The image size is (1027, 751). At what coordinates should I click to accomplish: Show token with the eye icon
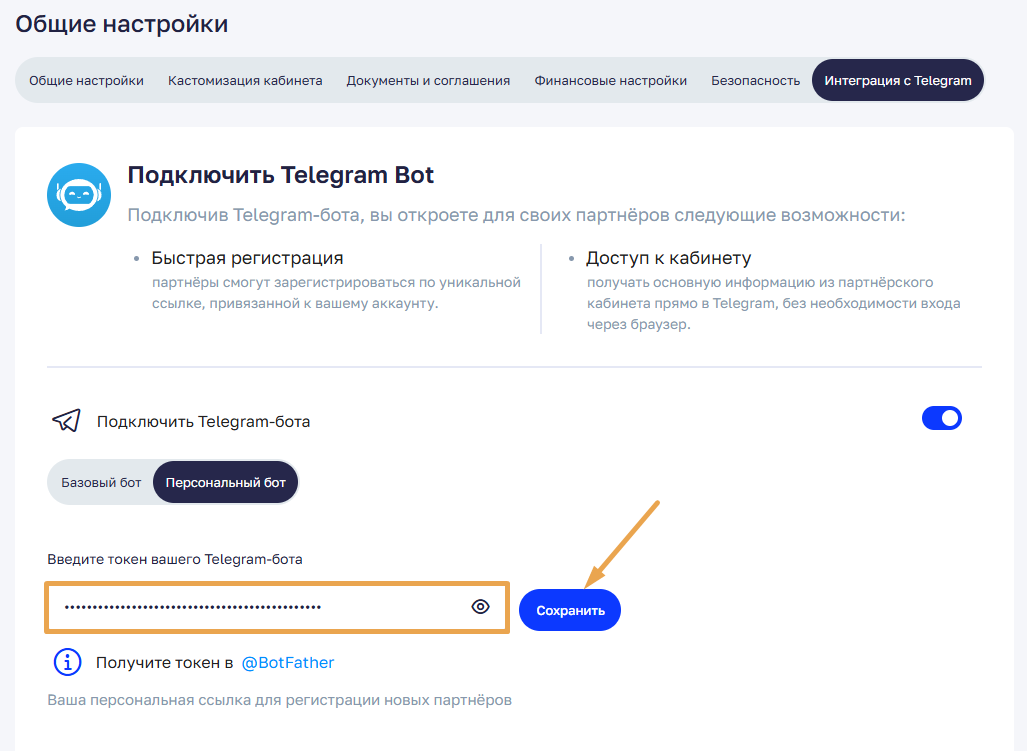[x=481, y=607]
